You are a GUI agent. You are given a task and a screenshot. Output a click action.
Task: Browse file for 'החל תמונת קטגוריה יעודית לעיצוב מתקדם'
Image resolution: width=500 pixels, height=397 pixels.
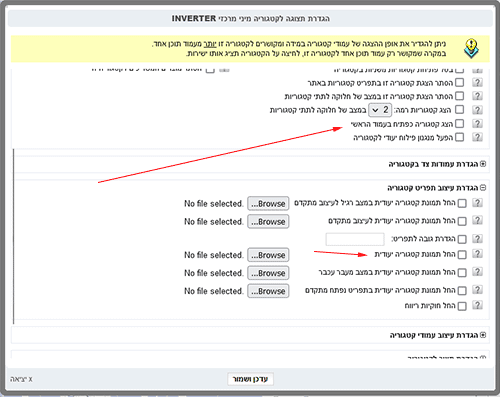pyautogui.click(x=268, y=221)
